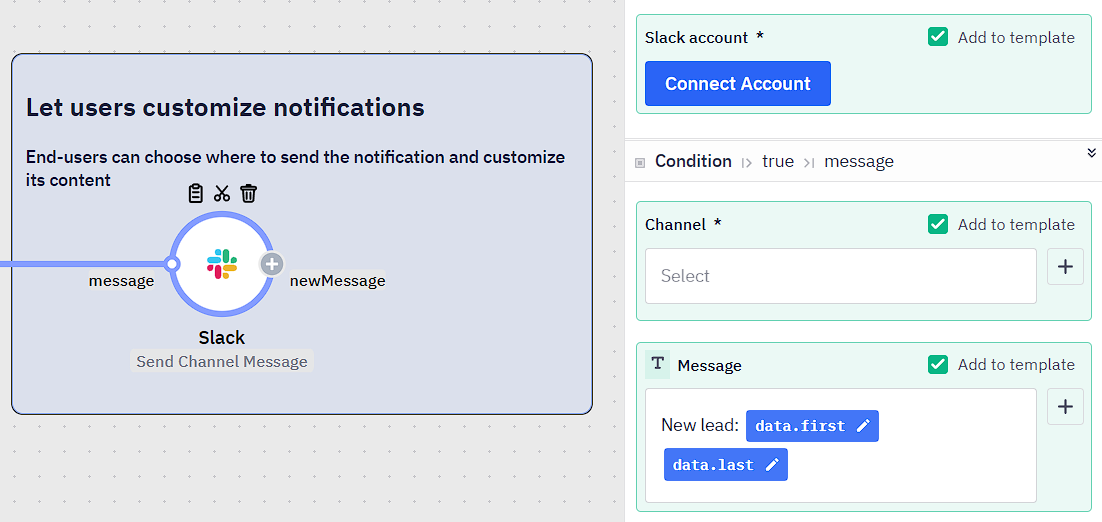
Task: Click the Slack logo node
Action: point(222,264)
